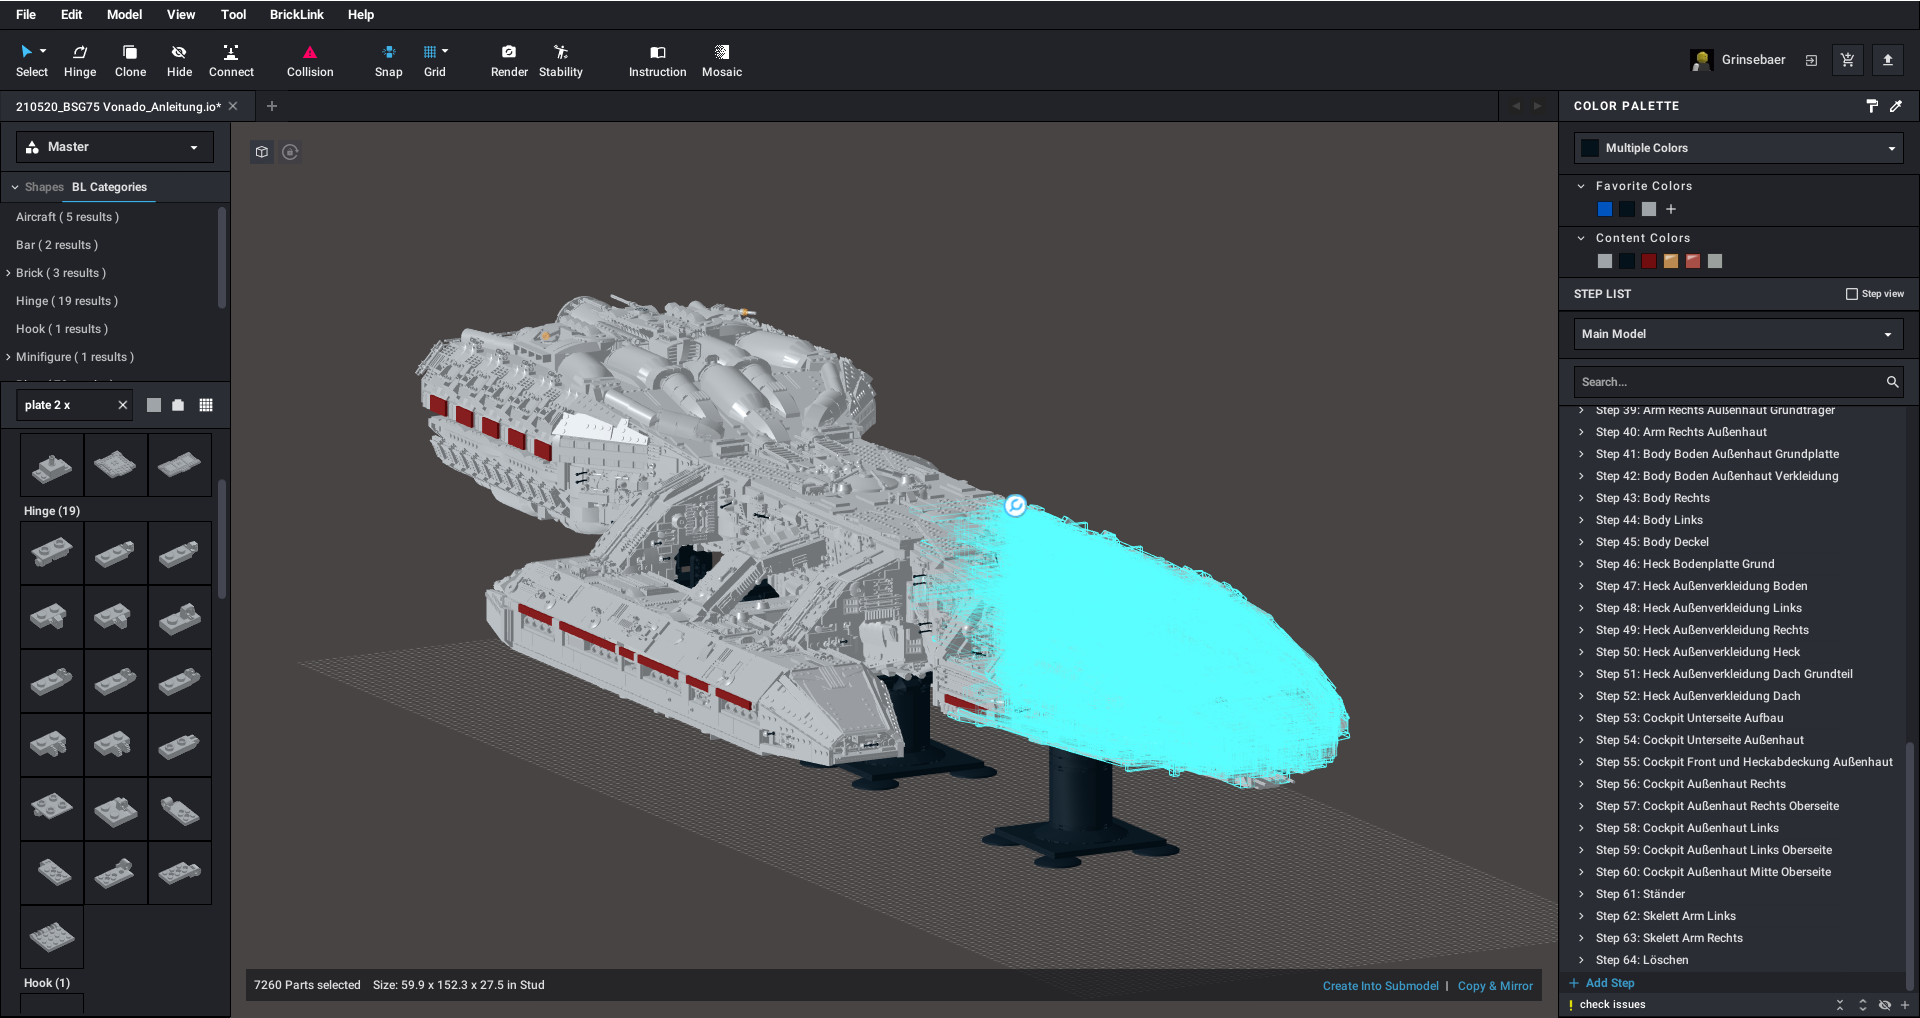The height and width of the screenshot is (1018, 1920).
Task: Click Create Into Submodel link
Action: click(x=1380, y=986)
